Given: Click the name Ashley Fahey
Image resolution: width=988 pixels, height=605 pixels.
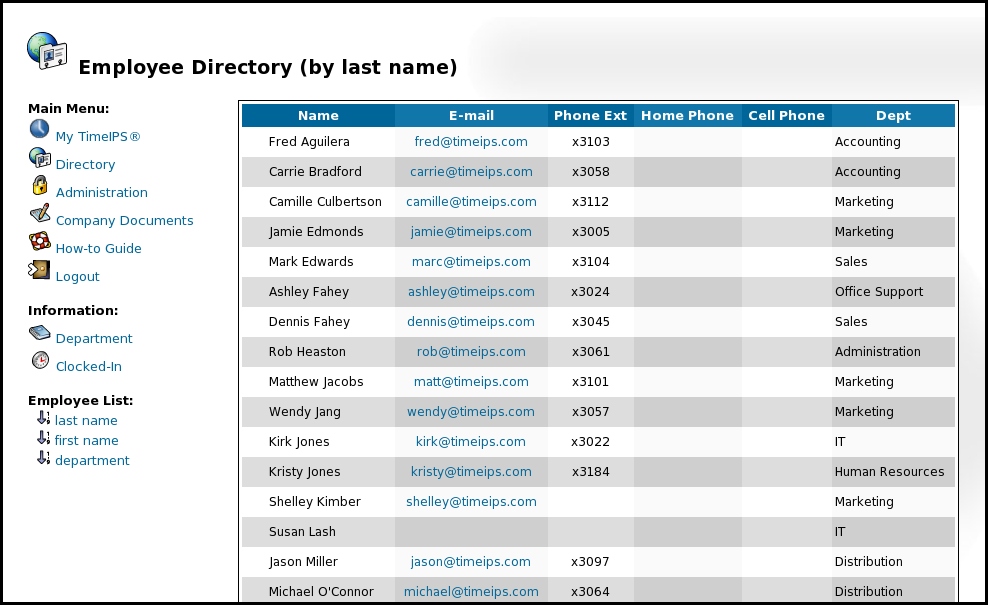Looking at the screenshot, I should click(x=309, y=292).
